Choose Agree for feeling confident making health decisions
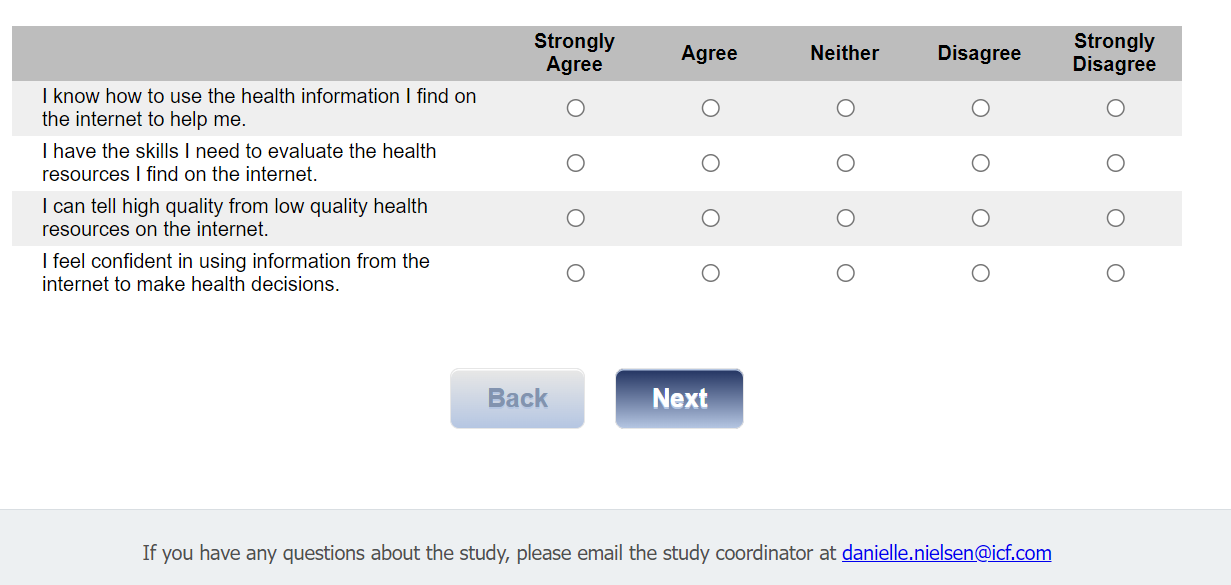The image size is (1231, 585). point(710,273)
